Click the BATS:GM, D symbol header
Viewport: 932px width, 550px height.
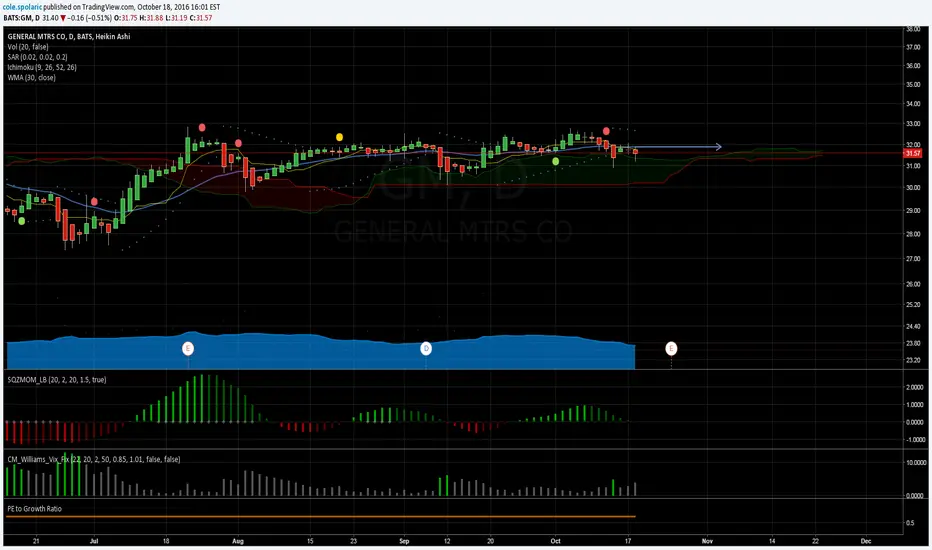pyautogui.click(x=21, y=18)
